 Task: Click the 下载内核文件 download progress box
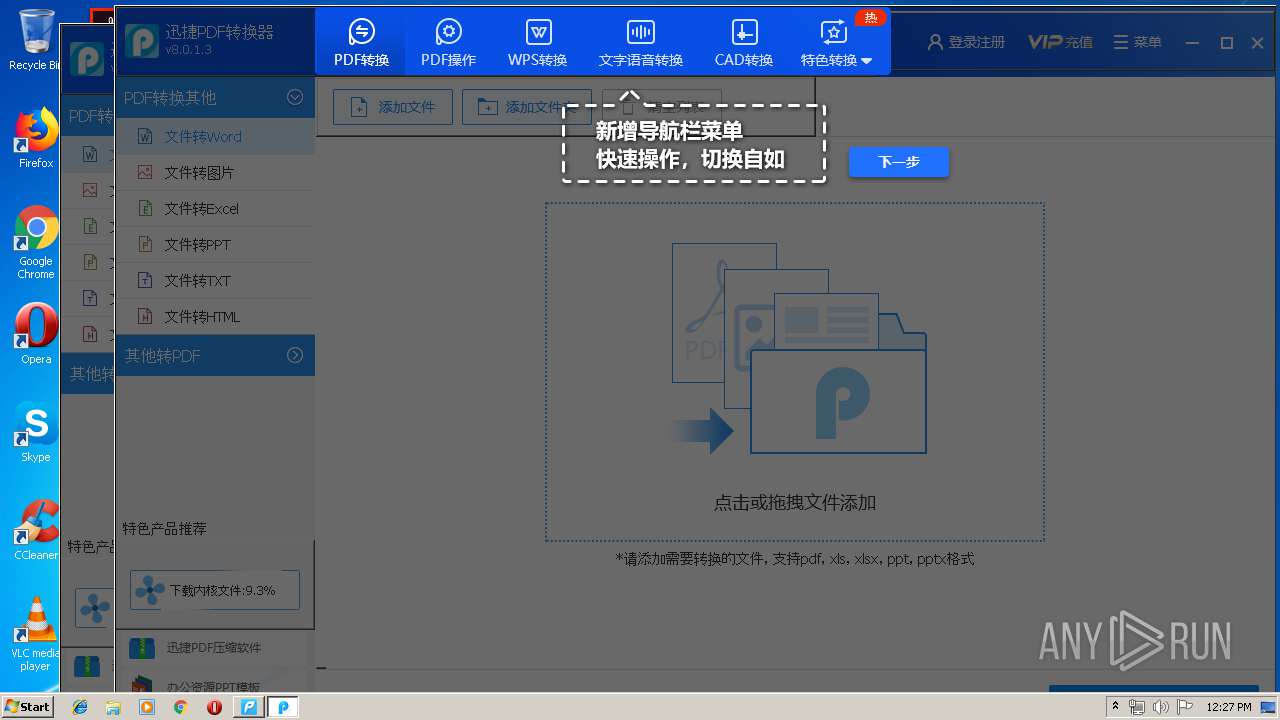click(215, 590)
